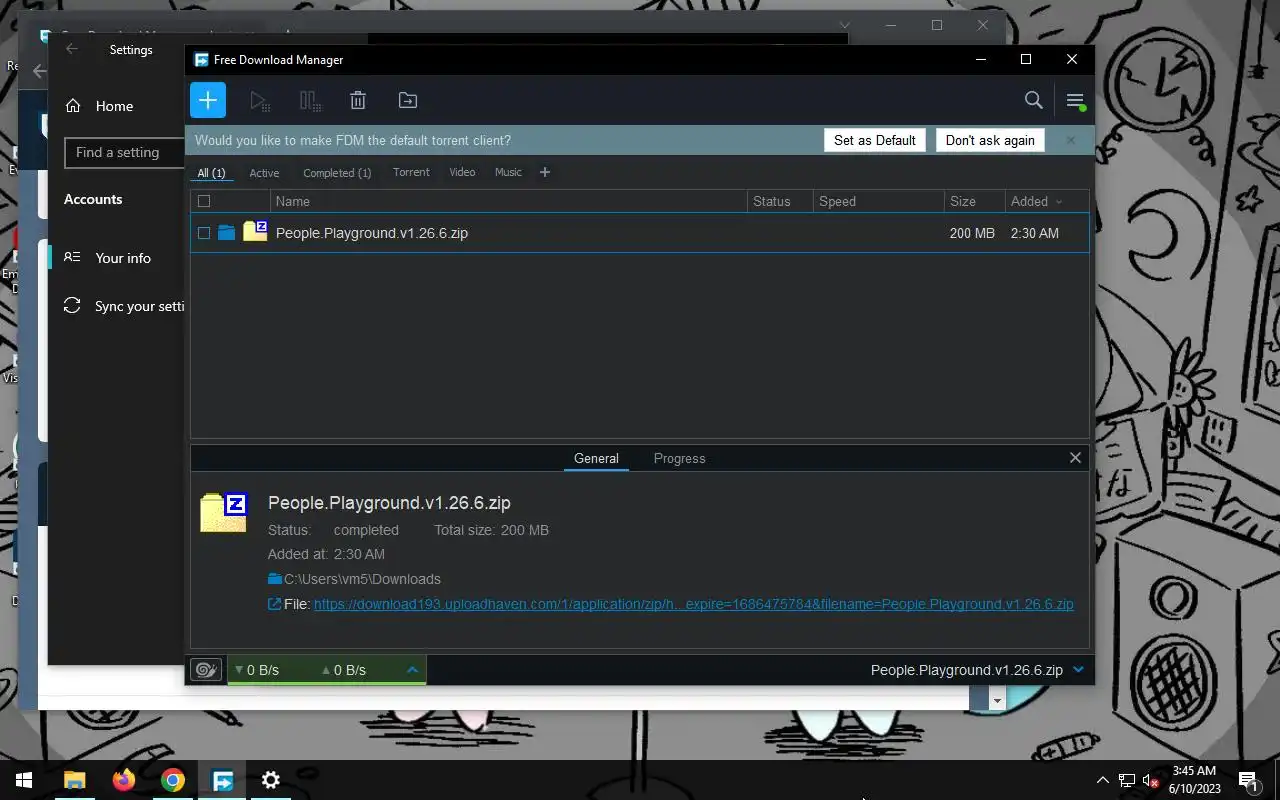Image resolution: width=1280 pixels, height=800 pixels.
Task: Click Free Download Manager taskbar icon
Action: pyautogui.click(x=222, y=780)
